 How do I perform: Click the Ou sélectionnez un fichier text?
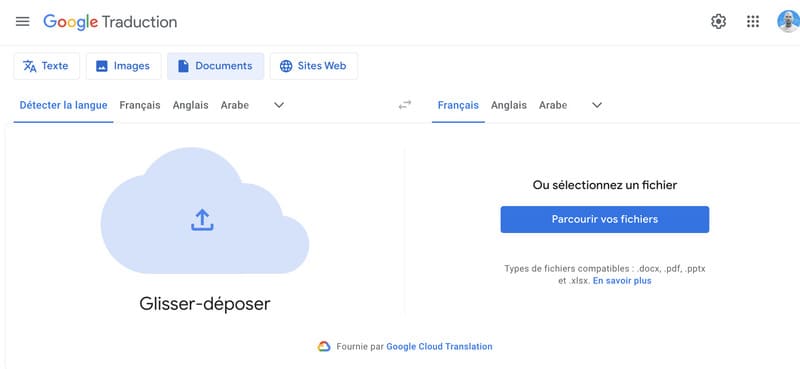[x=605, y=185]
